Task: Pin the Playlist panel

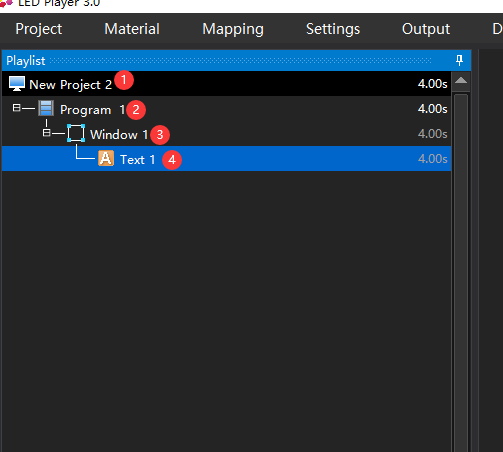Action: [x=459, y=60]
